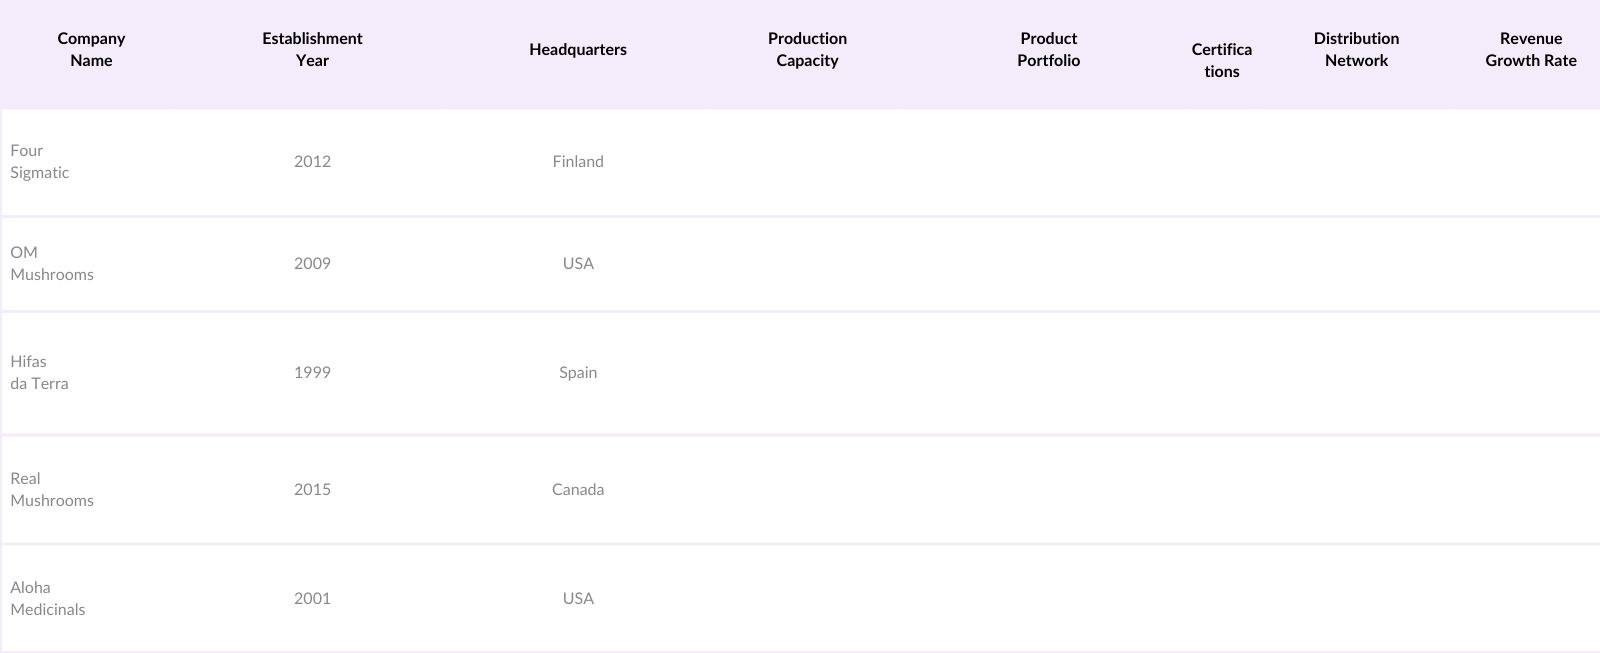Select the 2009 establishment year cell

312,264
